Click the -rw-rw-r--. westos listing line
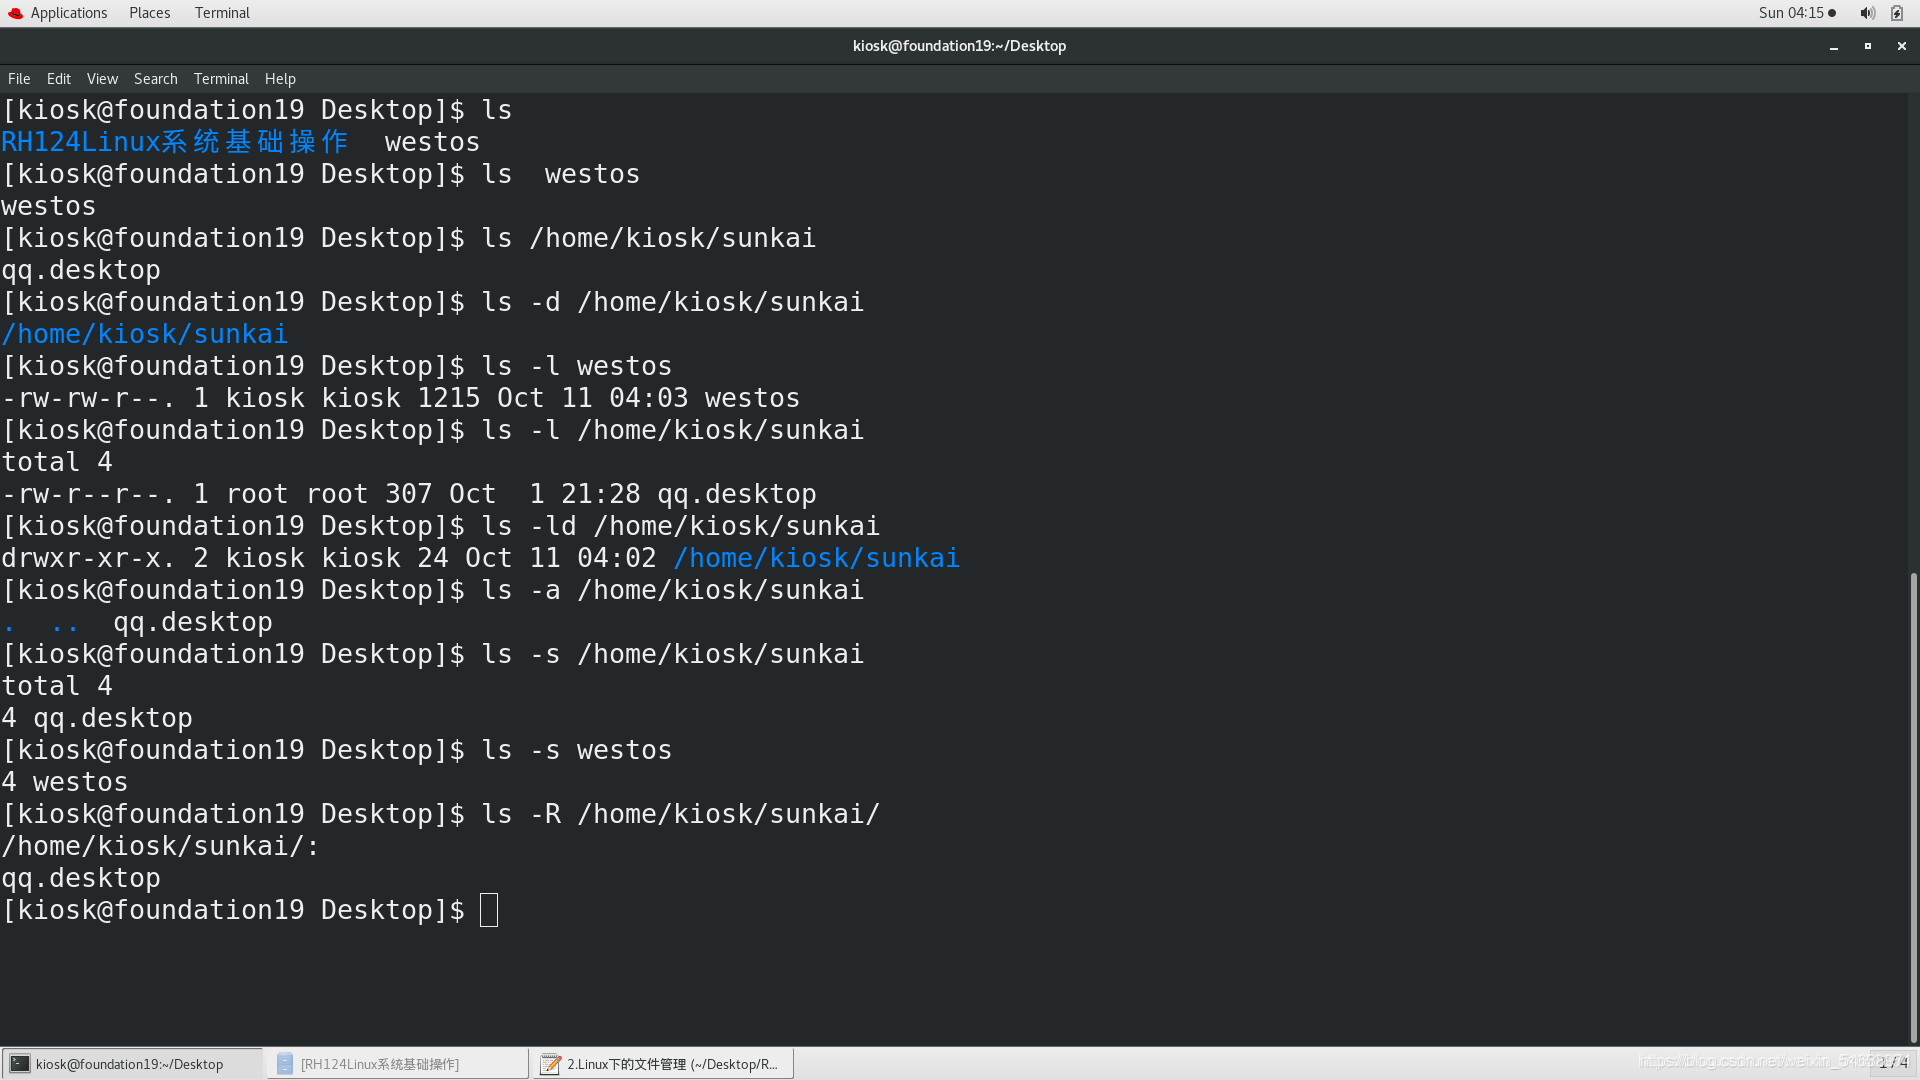The width and height of the screenshot is (1920, 1080). tap(401, 398)
